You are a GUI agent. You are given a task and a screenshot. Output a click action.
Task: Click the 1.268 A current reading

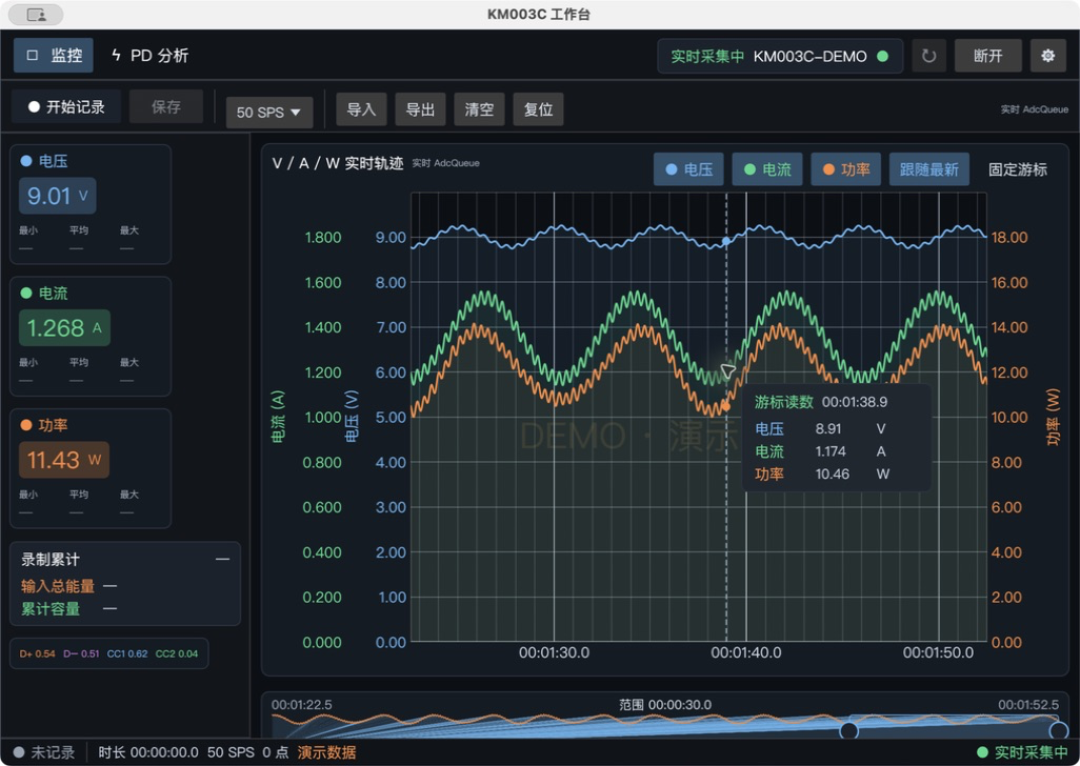[x=64, y=328]
